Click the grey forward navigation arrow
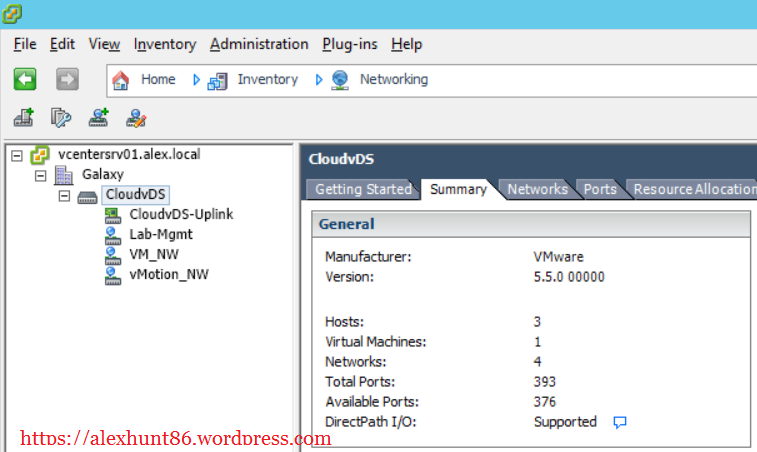 67,79
